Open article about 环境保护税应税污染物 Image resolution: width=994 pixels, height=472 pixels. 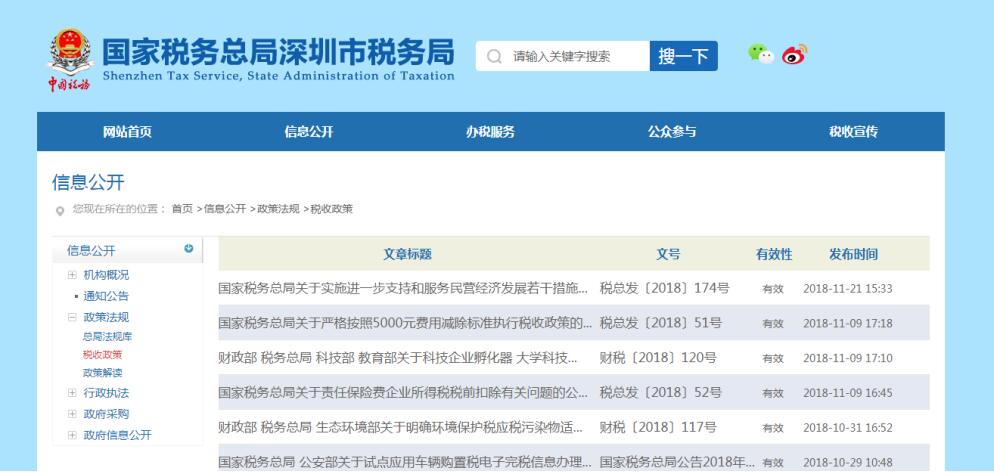[401, 428]
